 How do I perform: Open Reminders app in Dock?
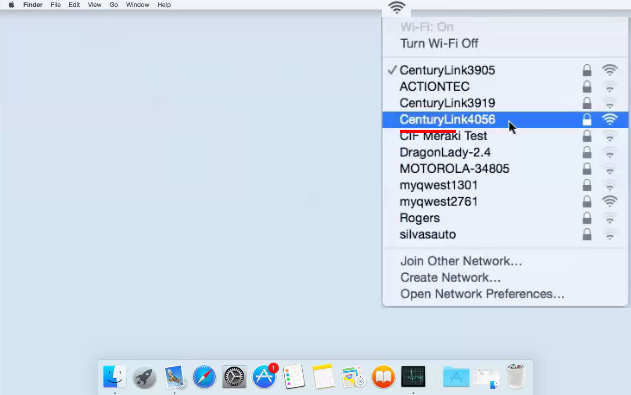(x=294, y=377)
